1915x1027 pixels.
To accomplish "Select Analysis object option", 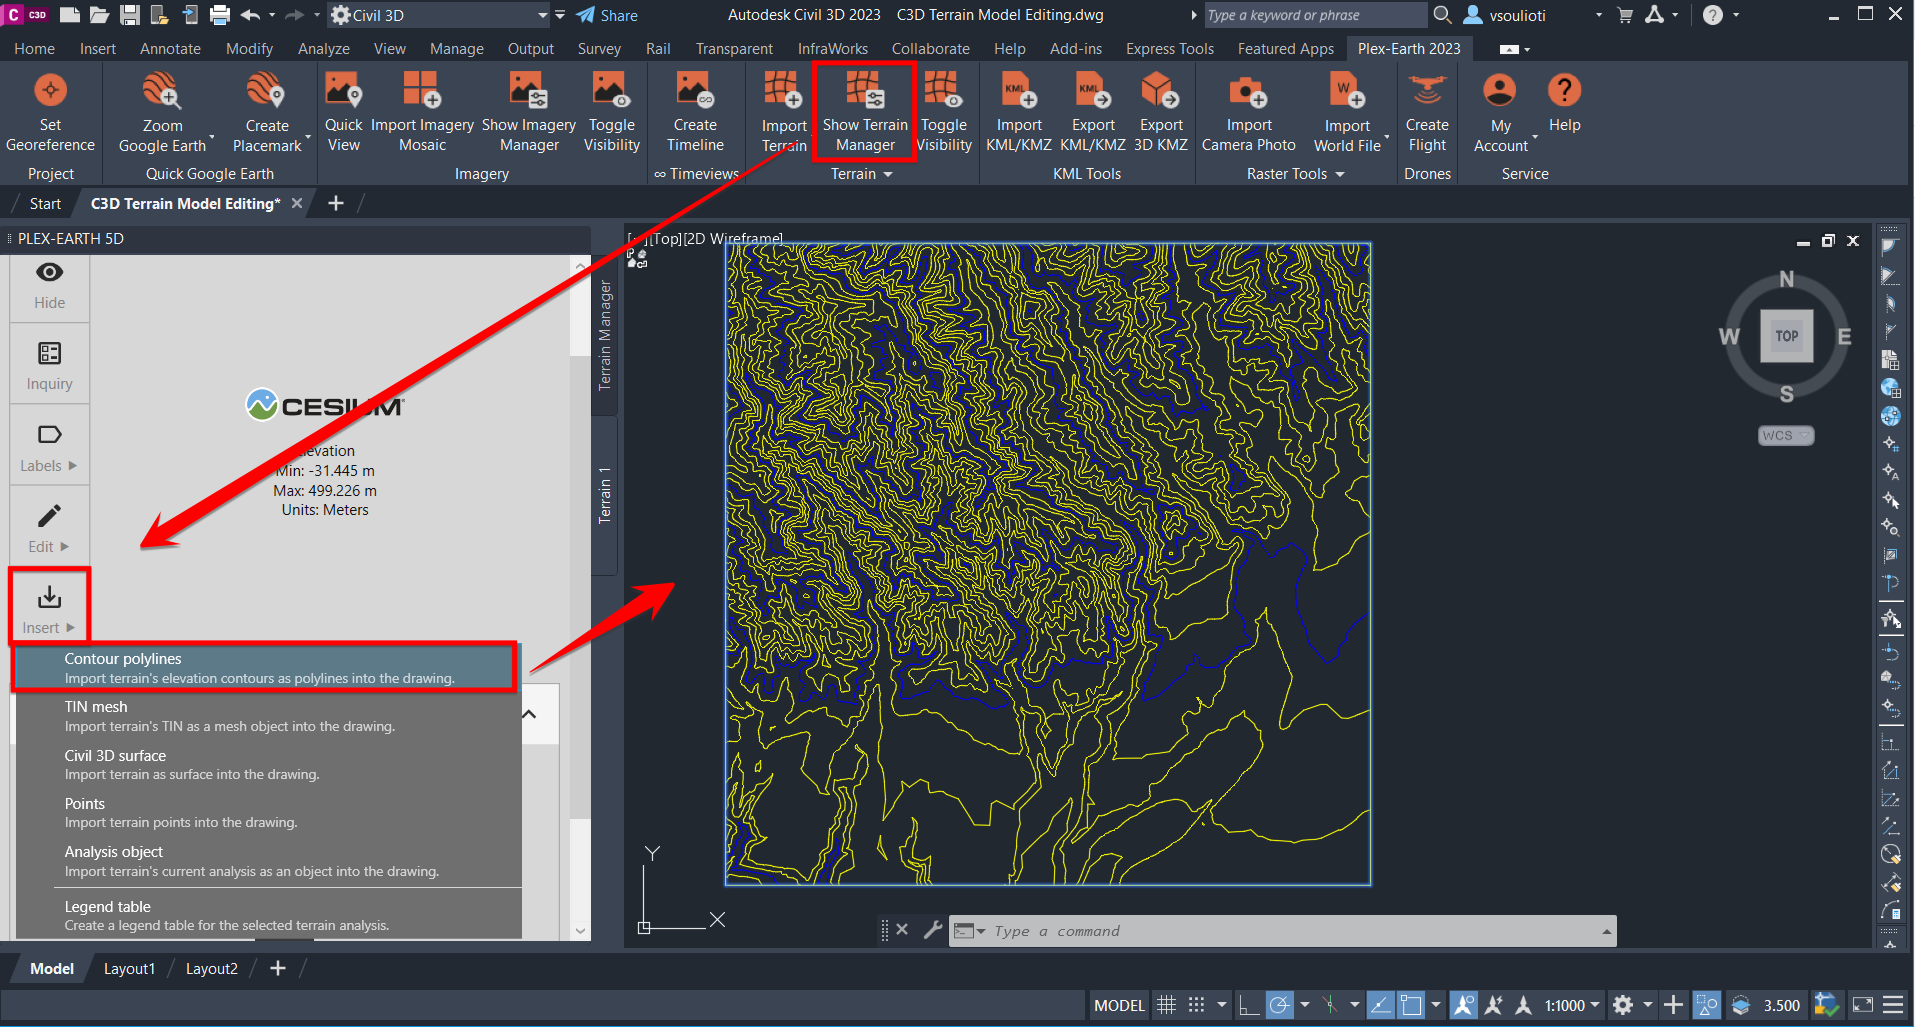I will point(268,861).
